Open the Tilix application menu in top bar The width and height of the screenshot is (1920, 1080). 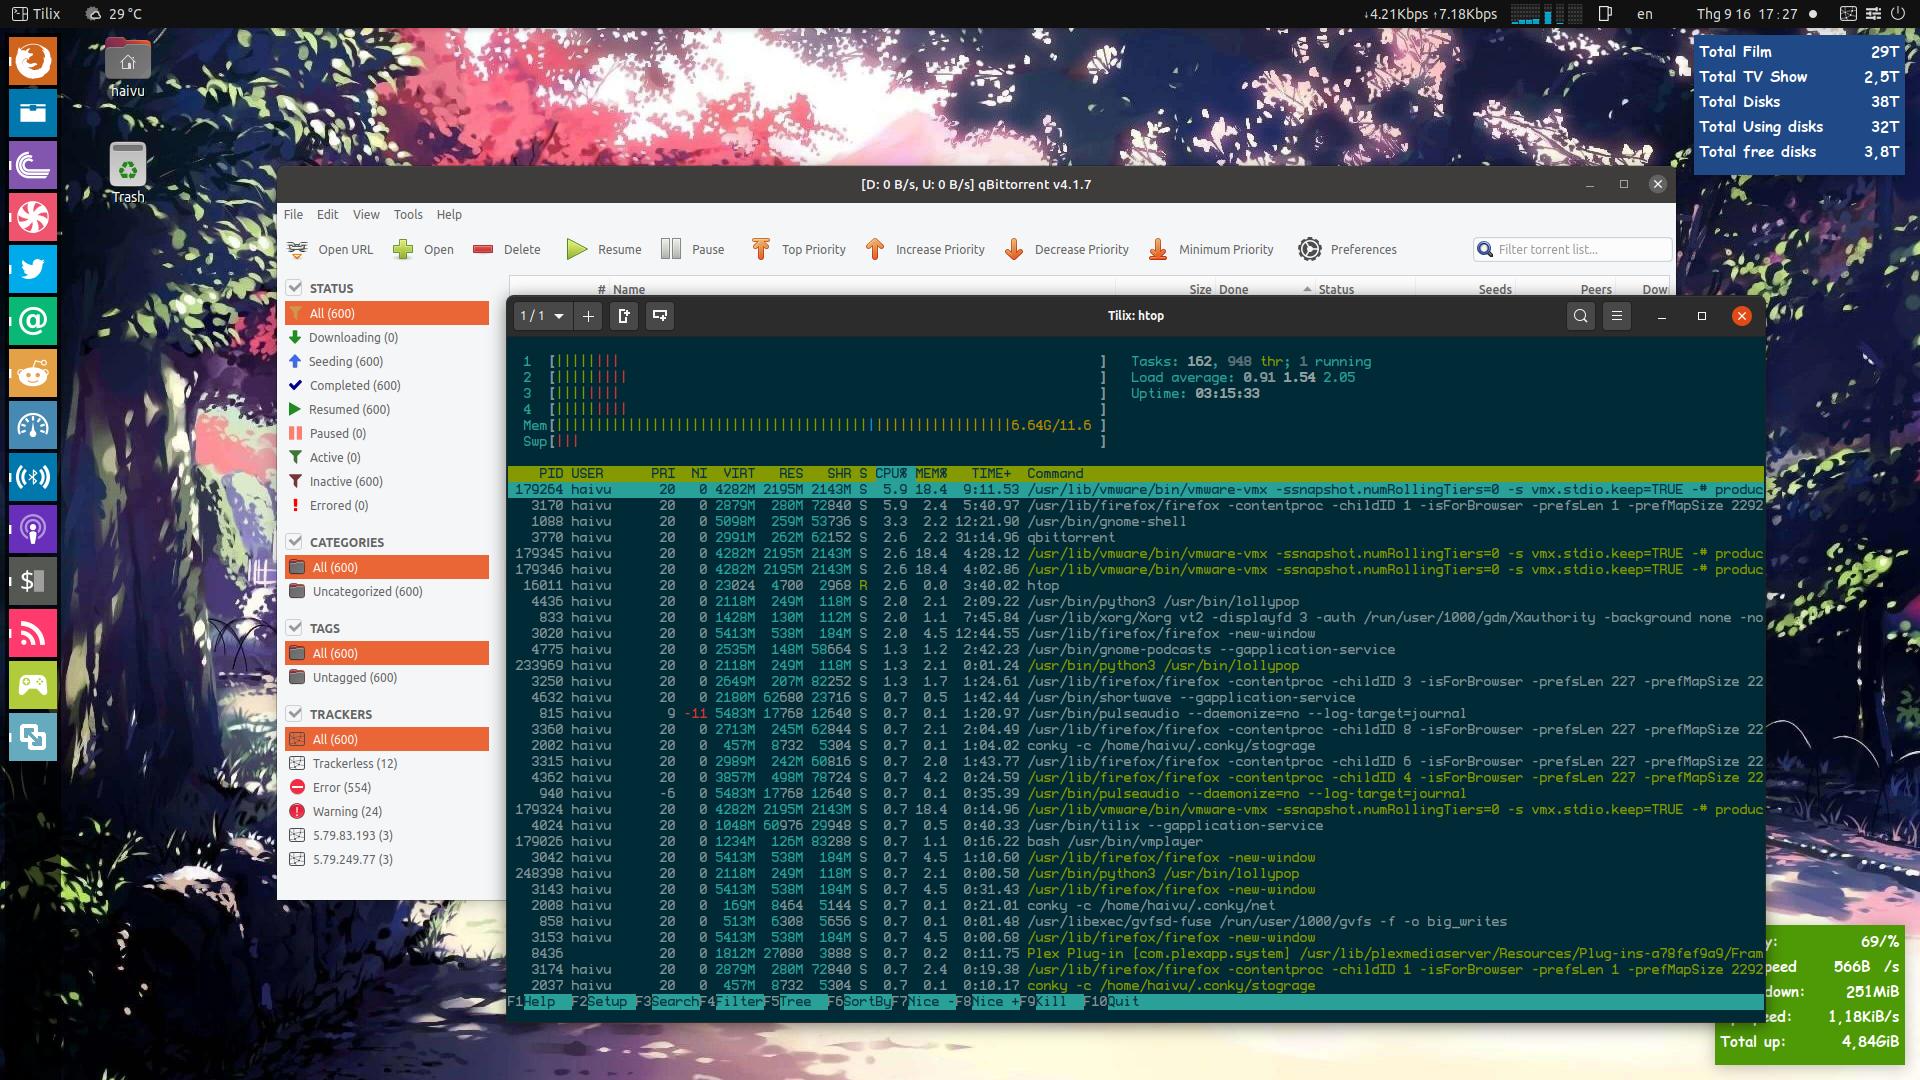pyautogui.click(x=36, y=14)
